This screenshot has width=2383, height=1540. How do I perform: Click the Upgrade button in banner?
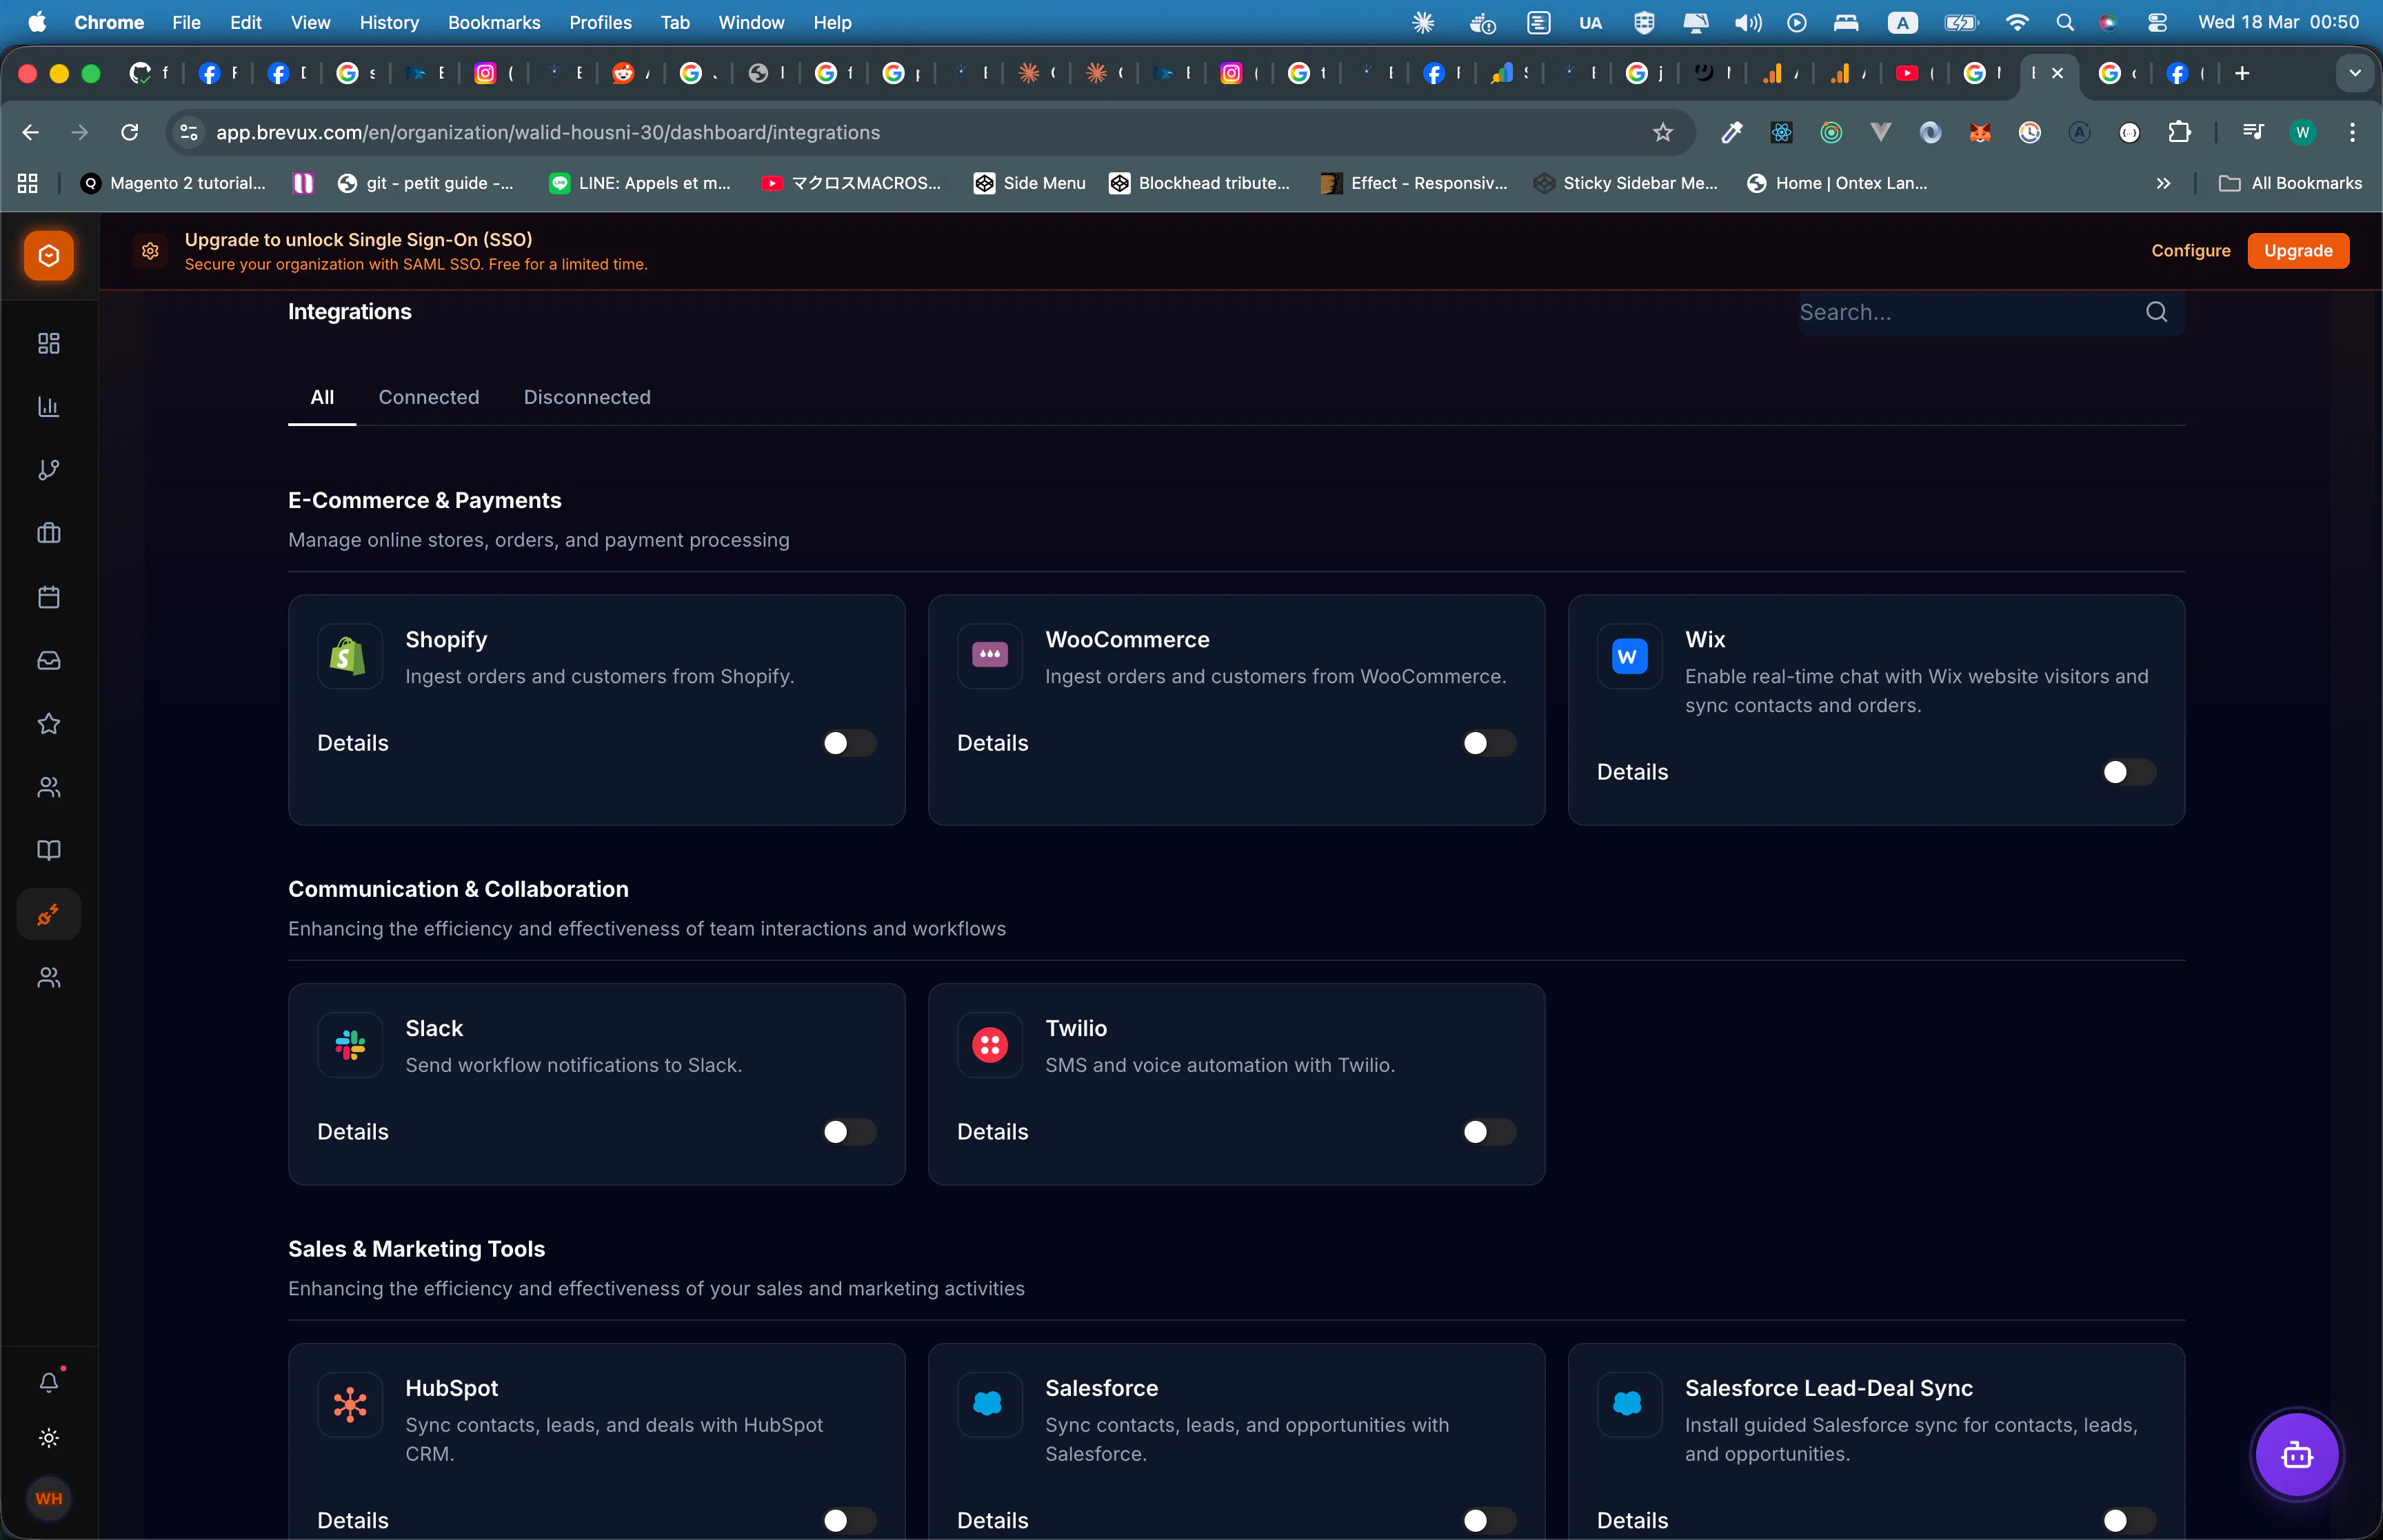click(2298, 251)
